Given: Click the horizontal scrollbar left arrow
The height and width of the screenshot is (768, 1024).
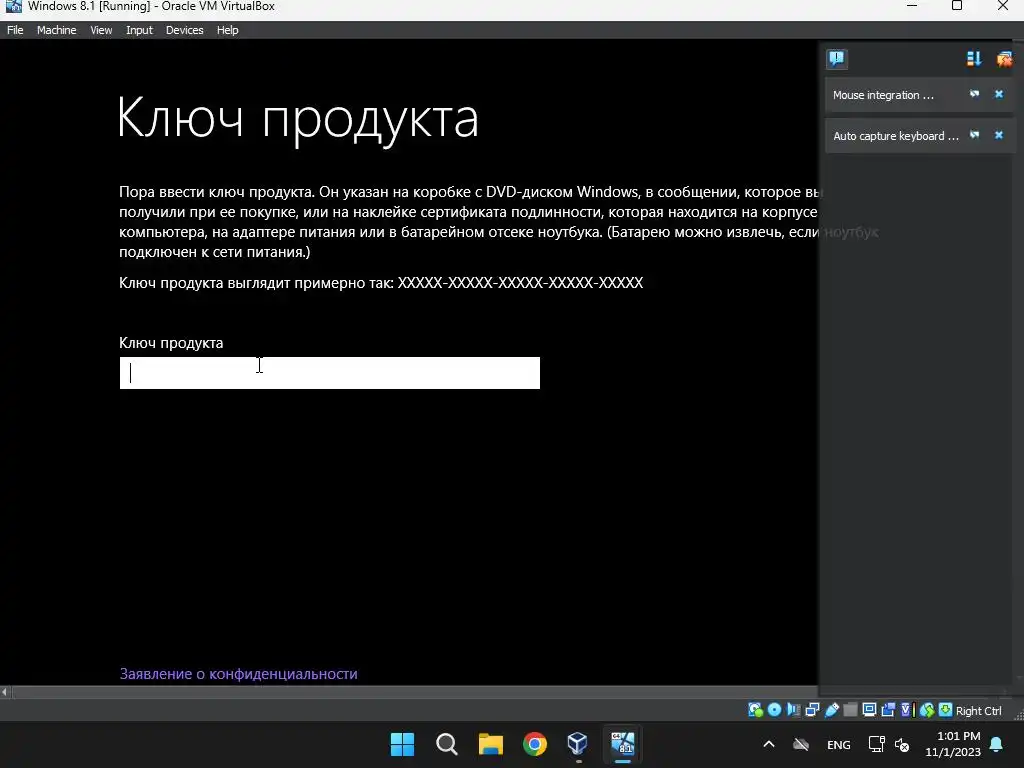Looking at the screenshot, I should click(5, 692).
